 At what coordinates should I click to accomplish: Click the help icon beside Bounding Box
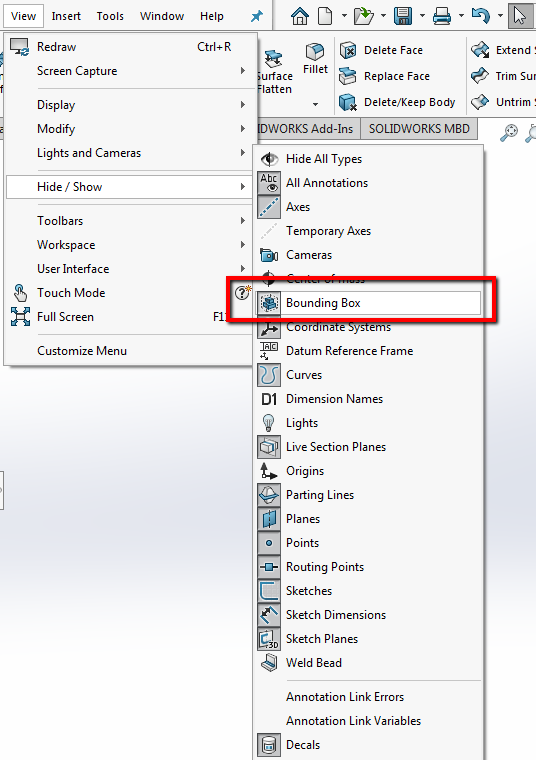coord(243,292)
